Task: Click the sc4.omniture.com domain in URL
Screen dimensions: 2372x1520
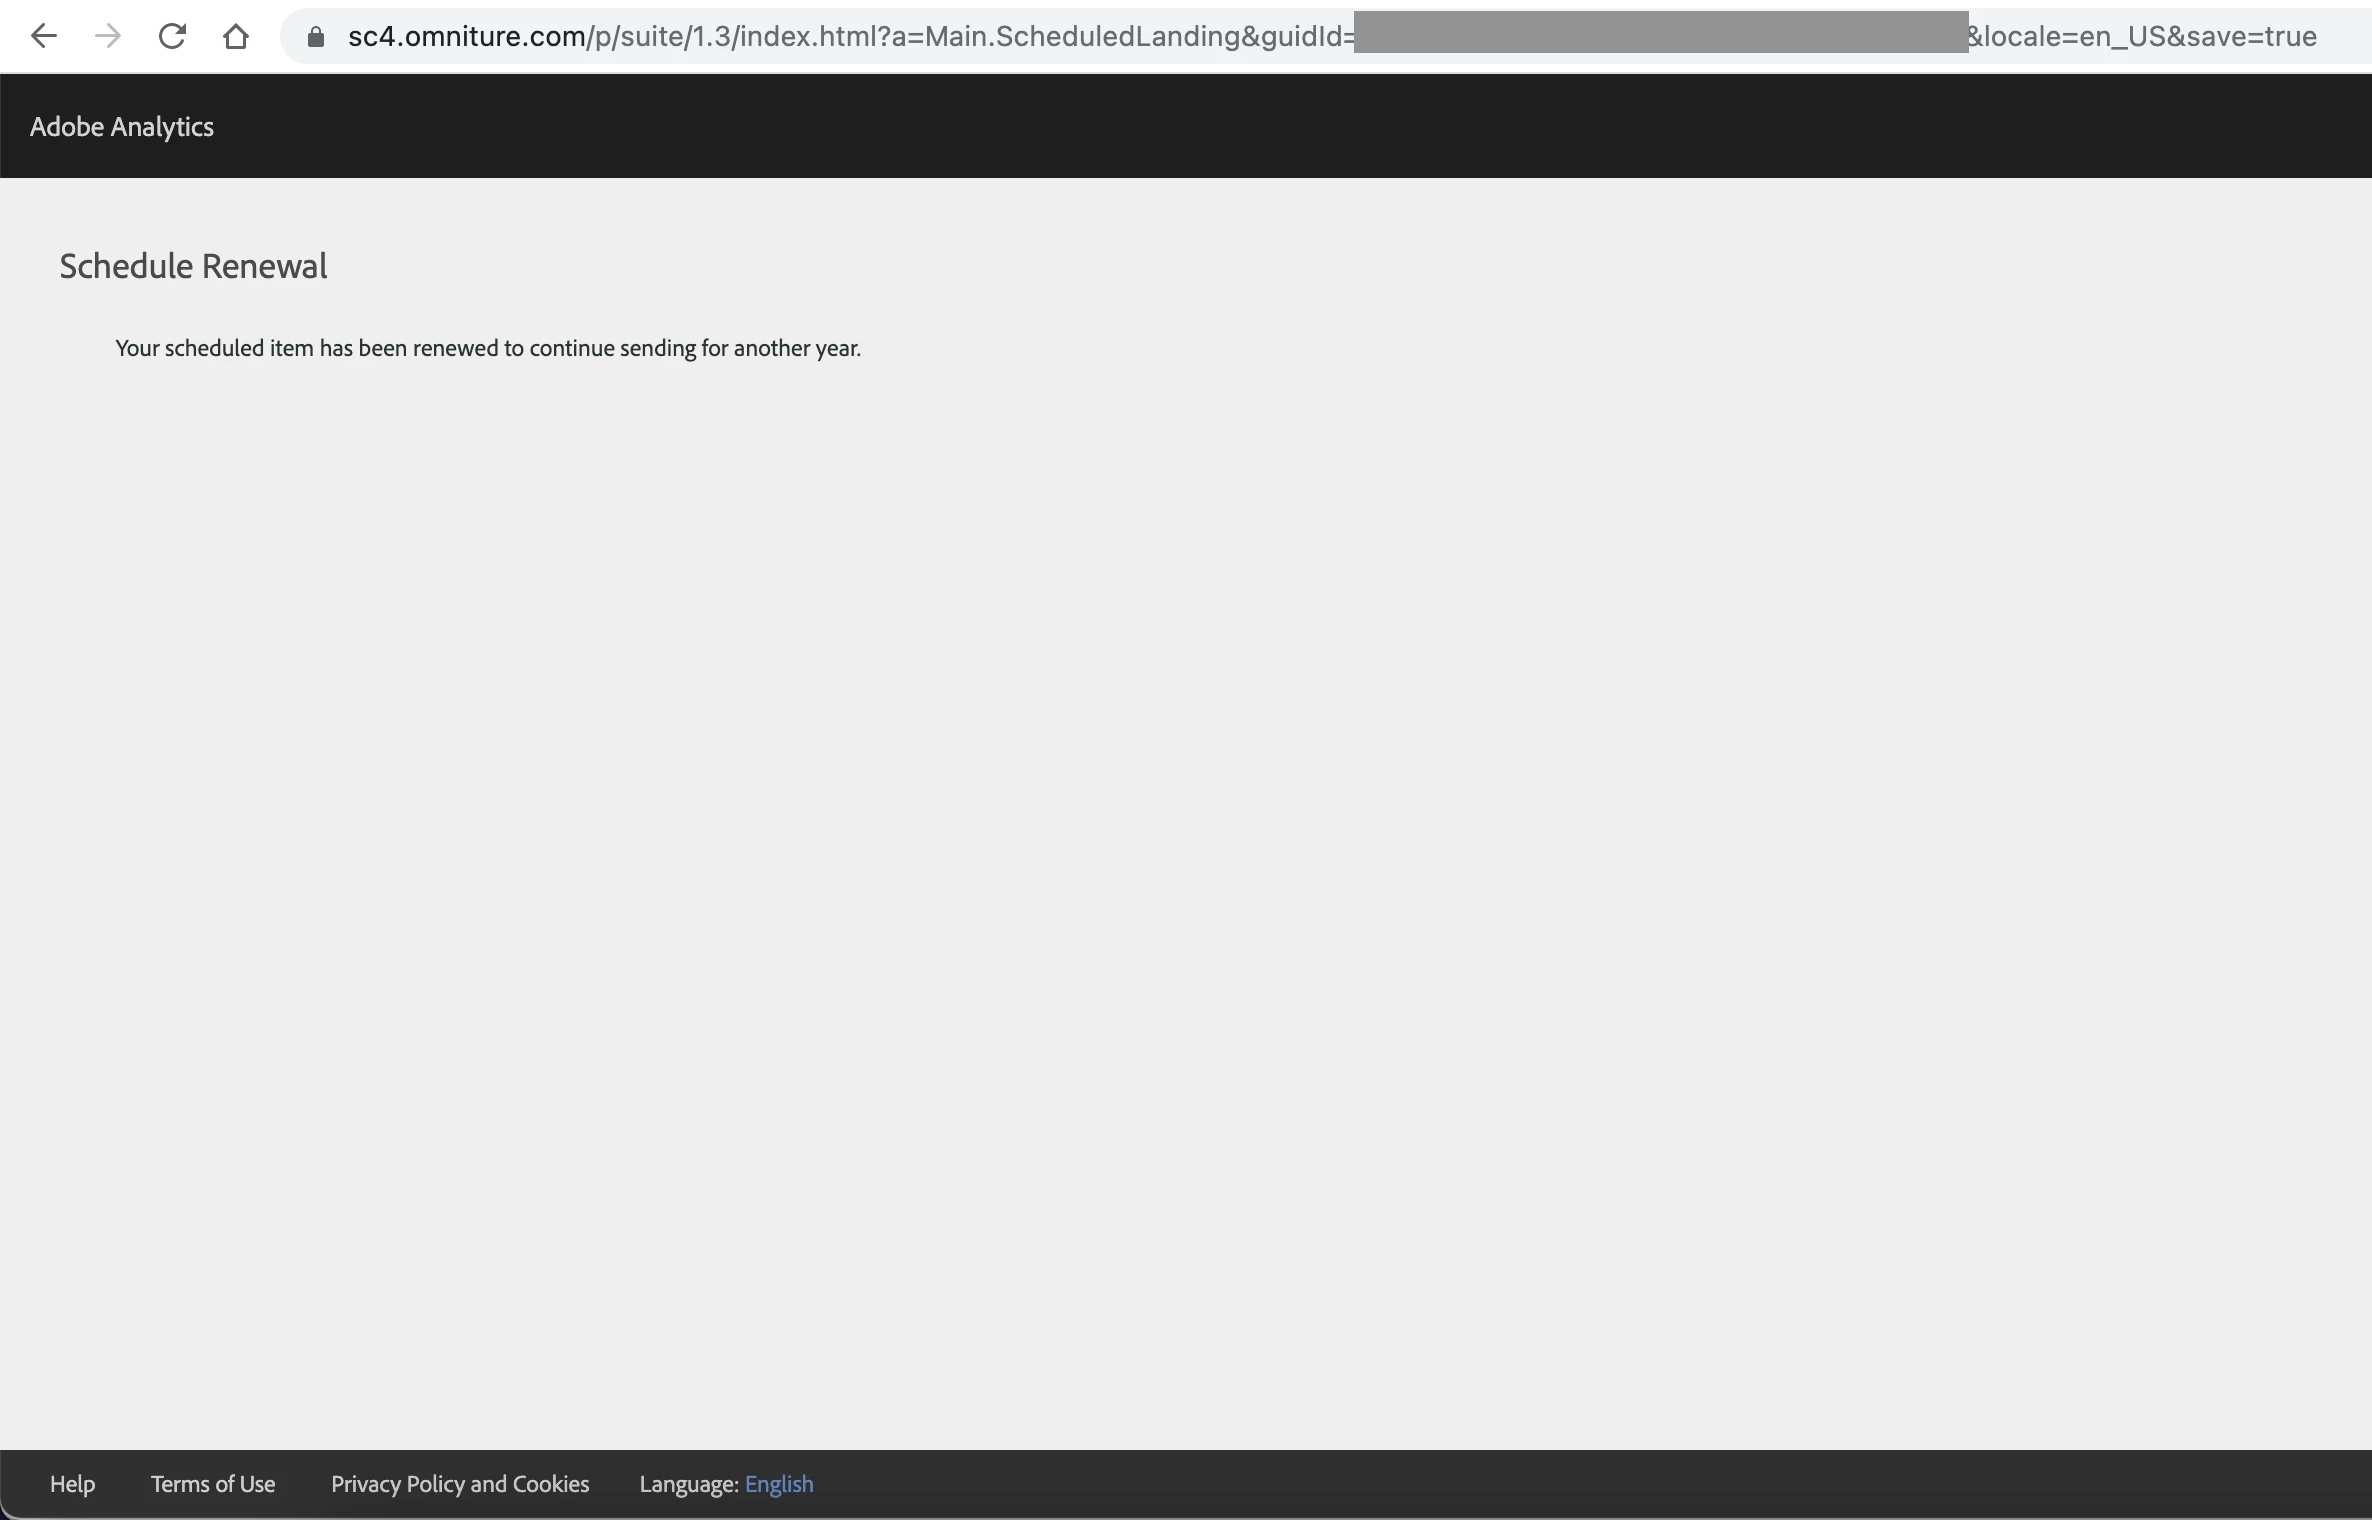Action: pos(466,37)
